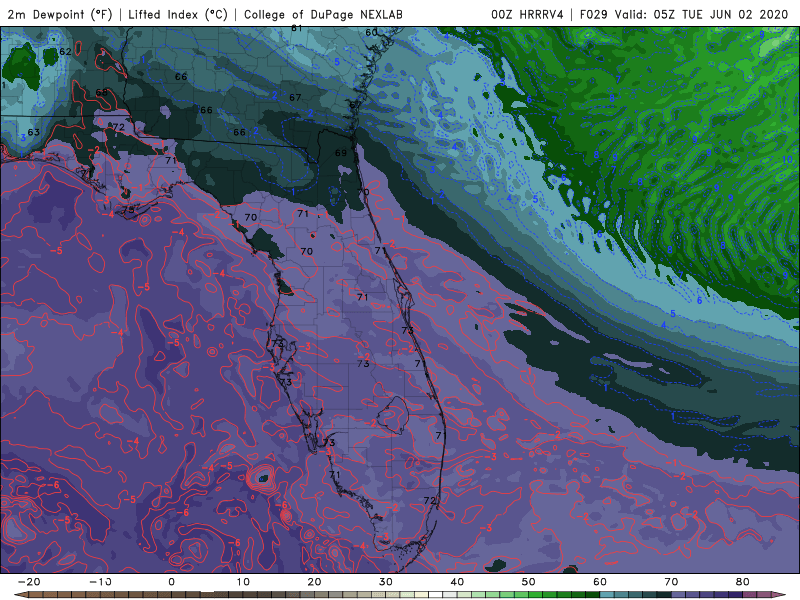800x600 pixels.
Task: Click the 62 dewpoint value on the map
Action: click(x=65, y=52)
